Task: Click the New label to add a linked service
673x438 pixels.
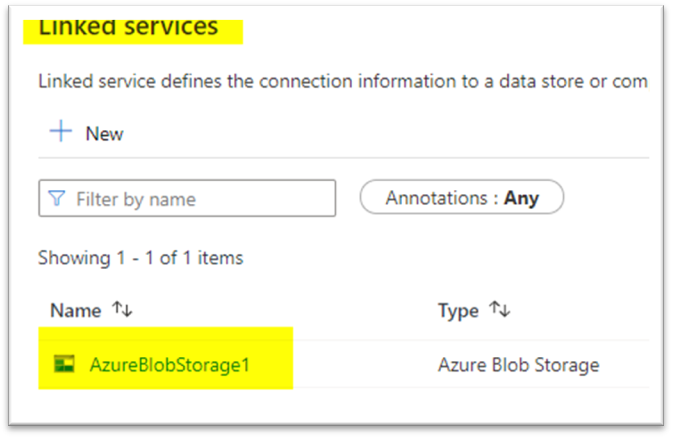Action: [104, 133]
